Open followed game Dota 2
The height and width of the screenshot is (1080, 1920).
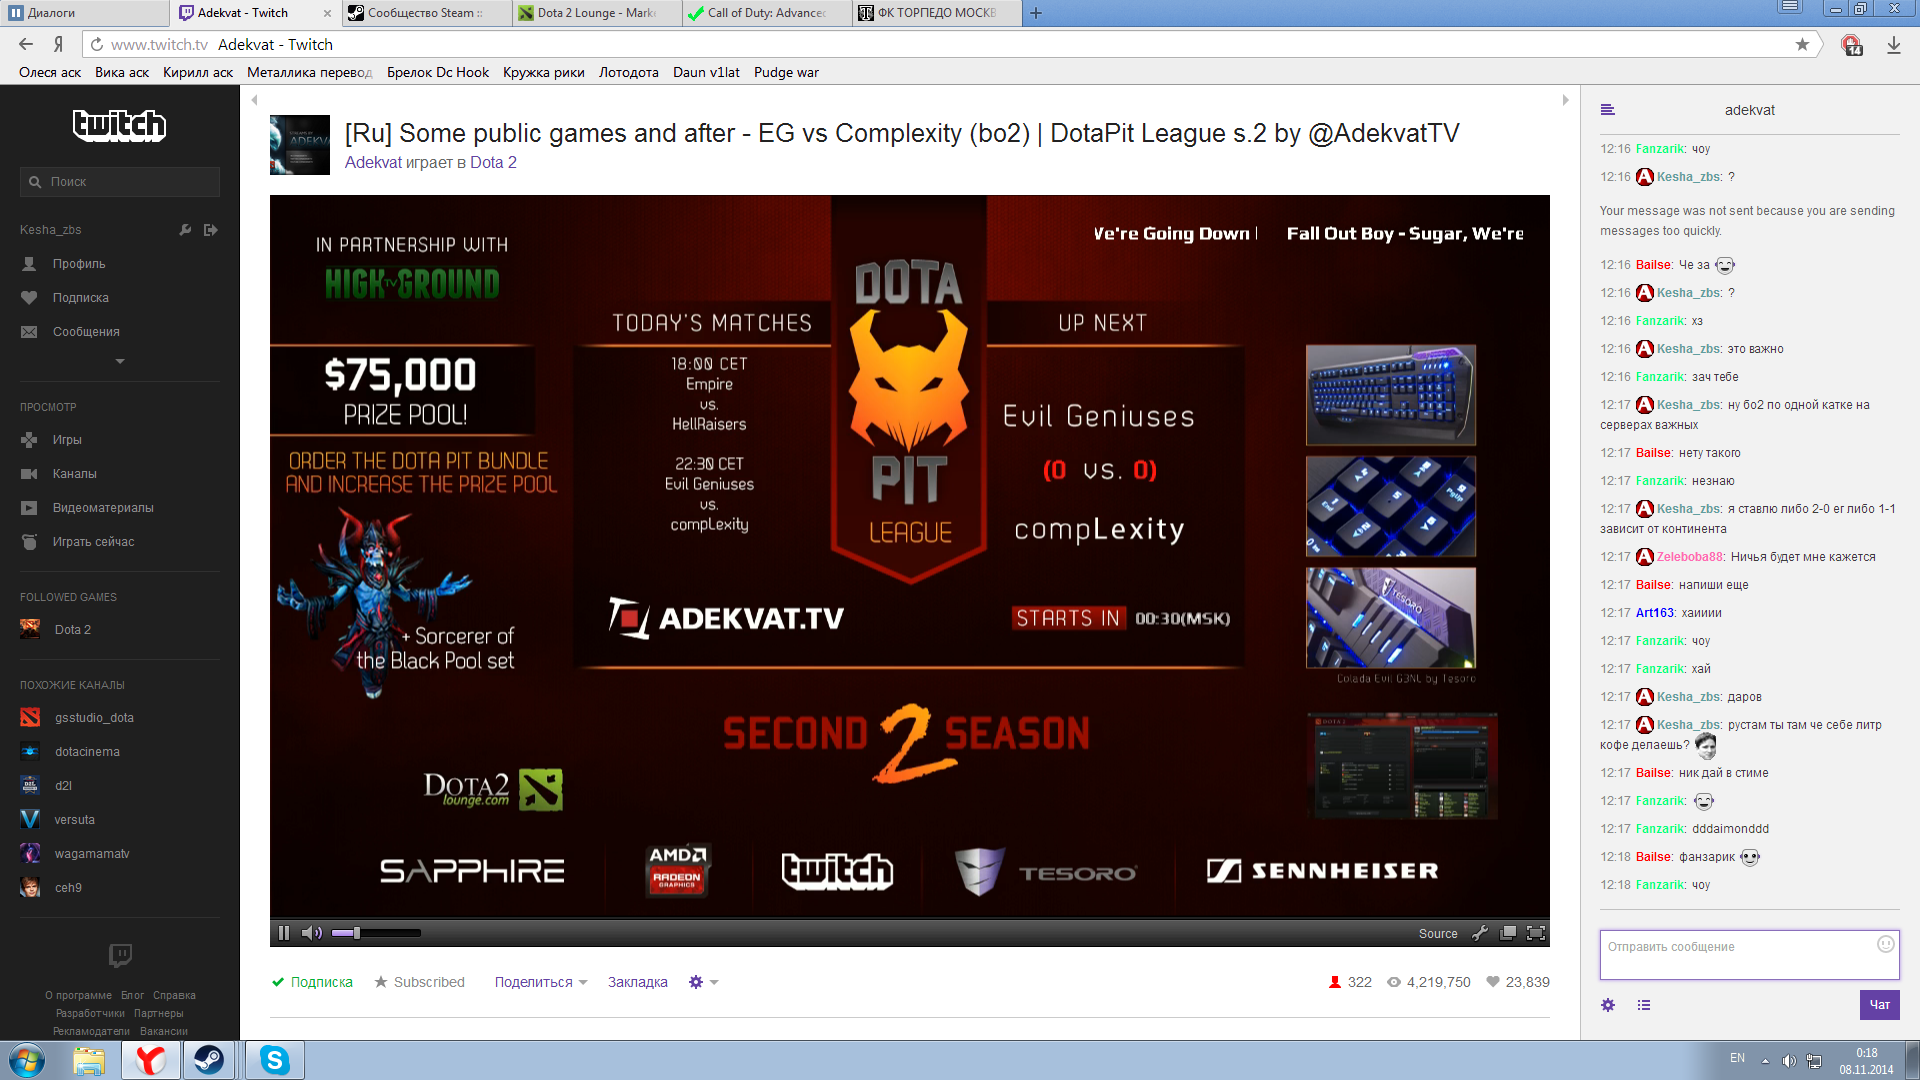pos(72,630)
